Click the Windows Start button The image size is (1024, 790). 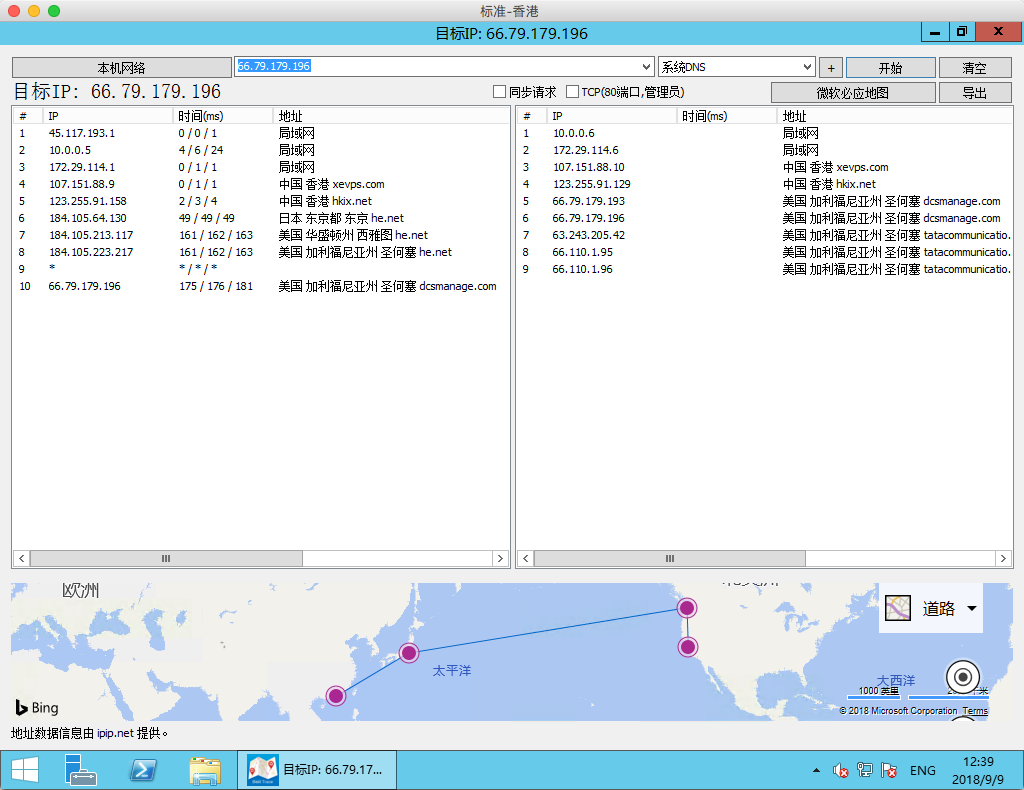click(24, 770)
